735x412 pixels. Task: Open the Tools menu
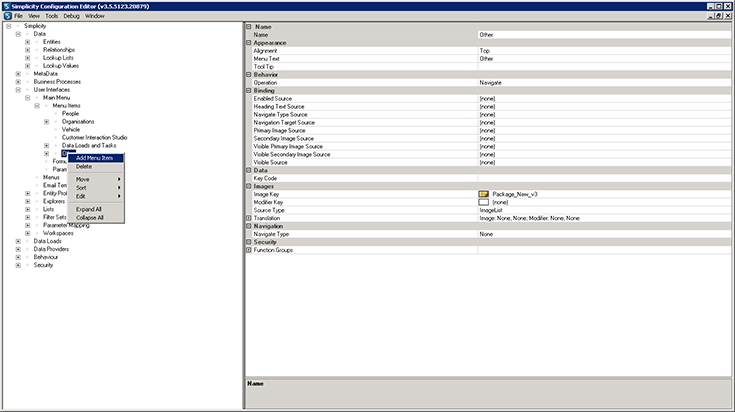click(x=52, y=16)
